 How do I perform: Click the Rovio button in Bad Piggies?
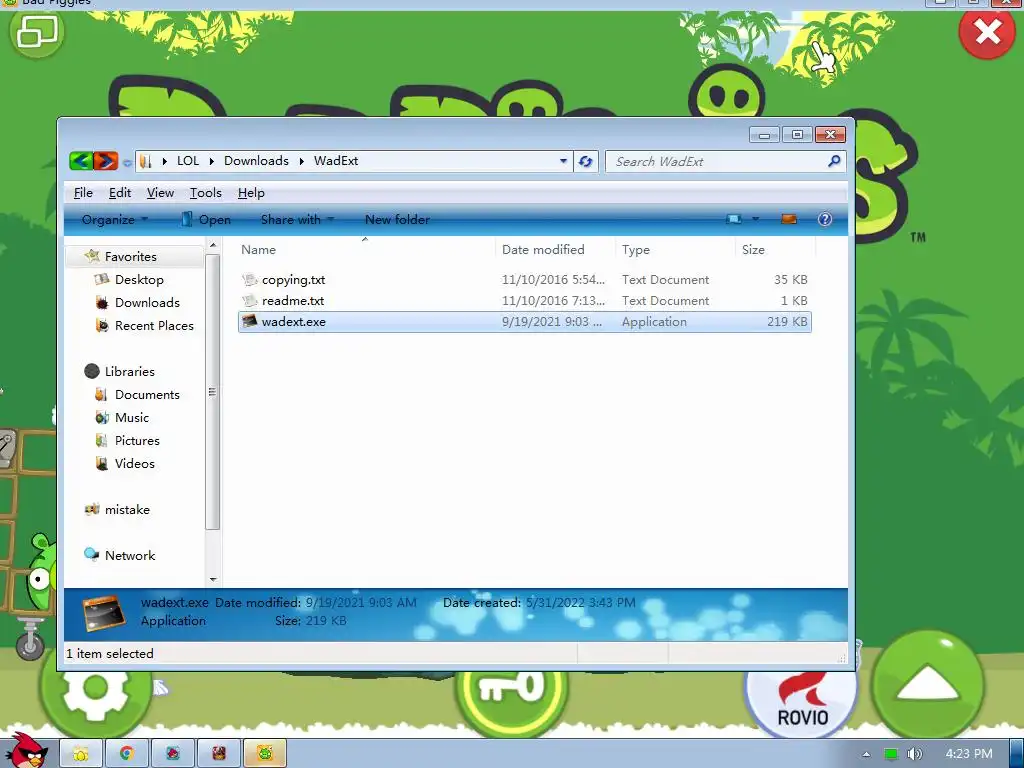801,701
